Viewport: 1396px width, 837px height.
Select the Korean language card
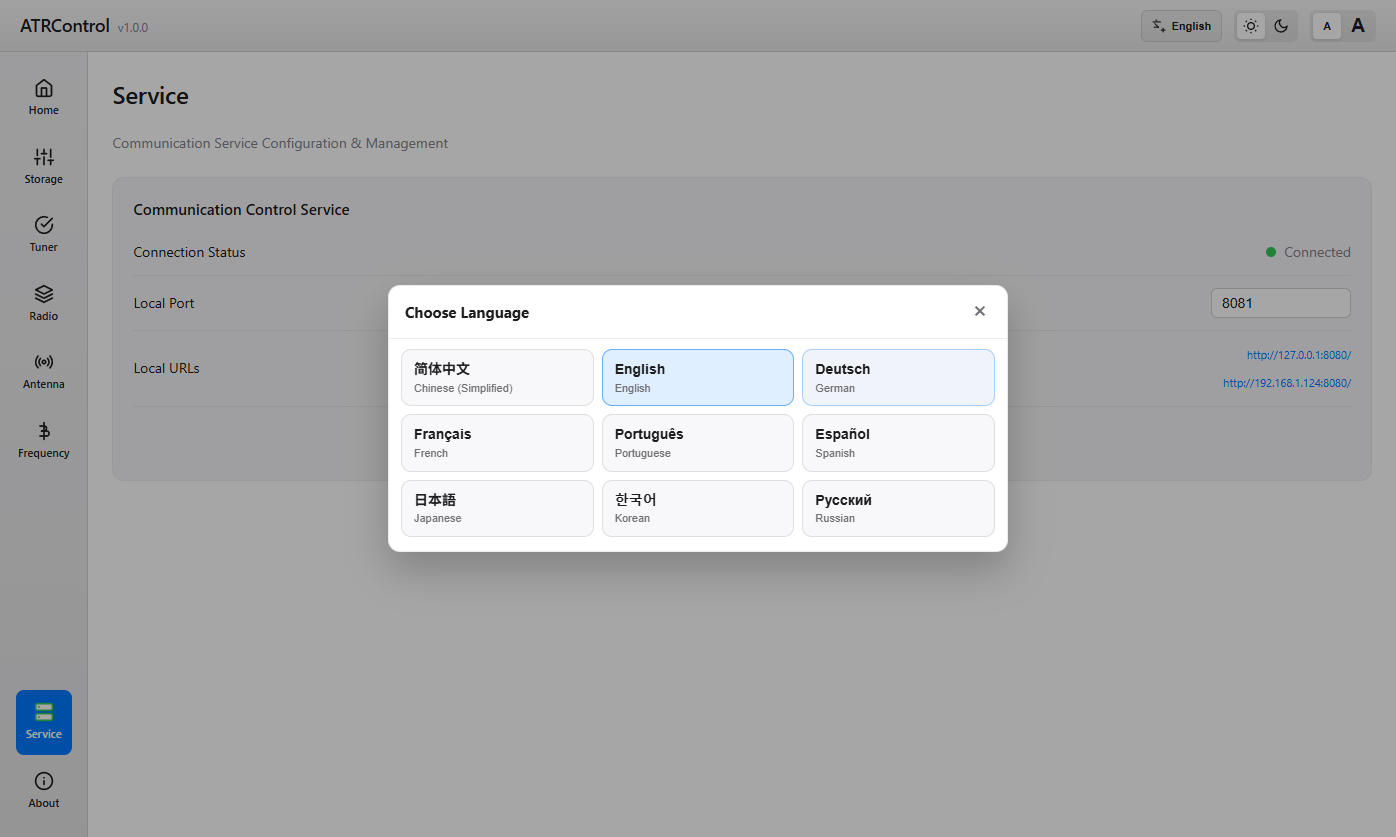[698, 508]
